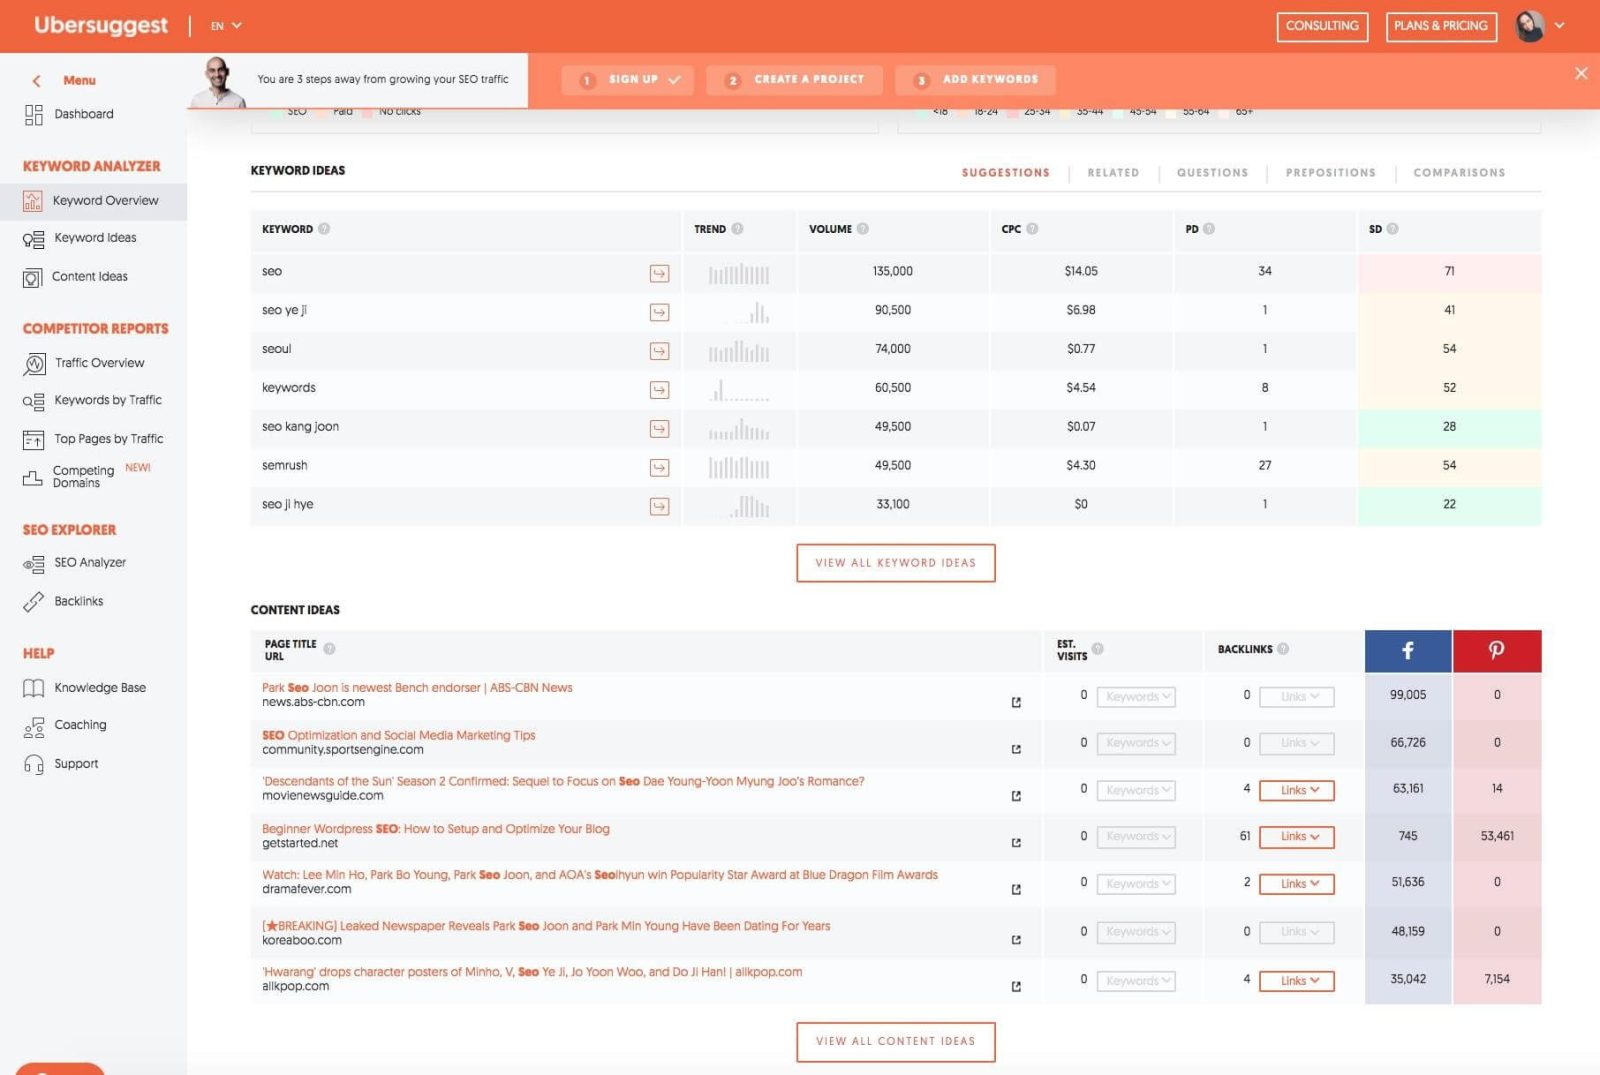Click the help icon next to VOLUME header
Viewport: 1600px width, 1075px height.
[x=863, y=229]
